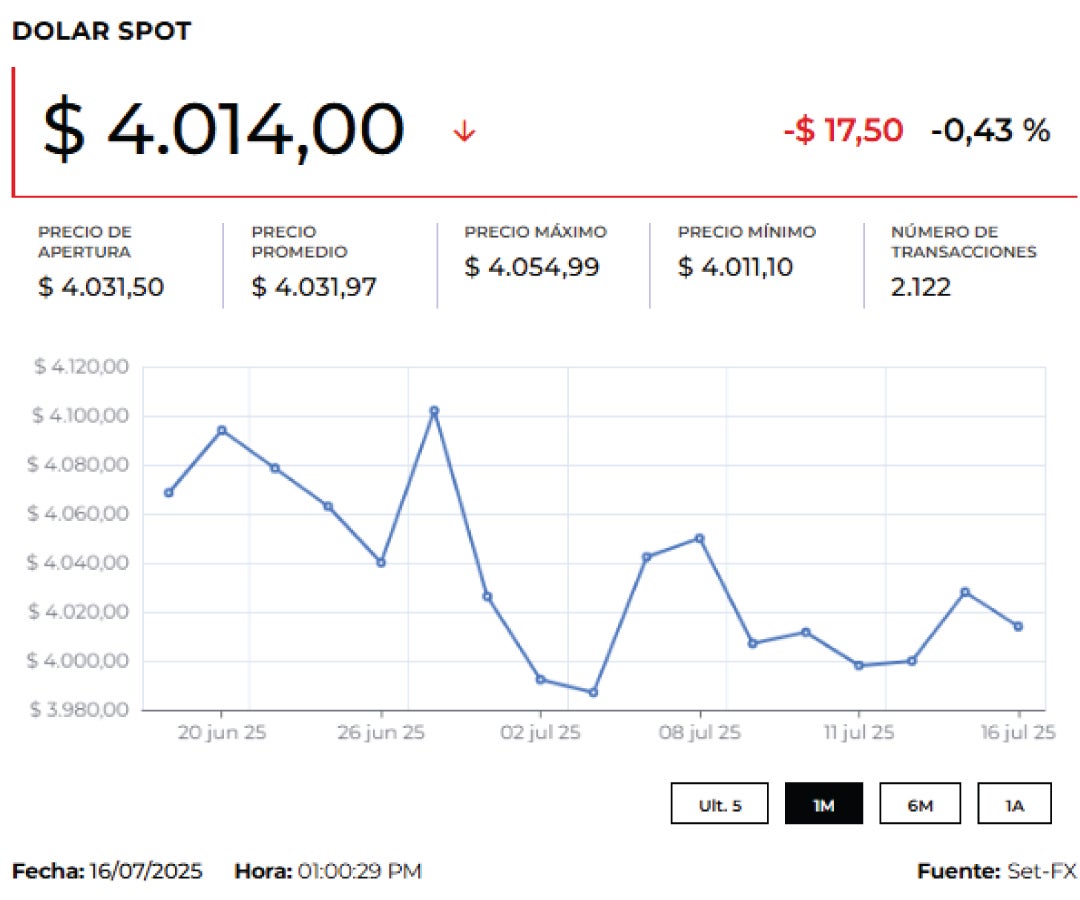
Task: Click the data point above 20 jun 25
Action: click(x=222, y=430)
